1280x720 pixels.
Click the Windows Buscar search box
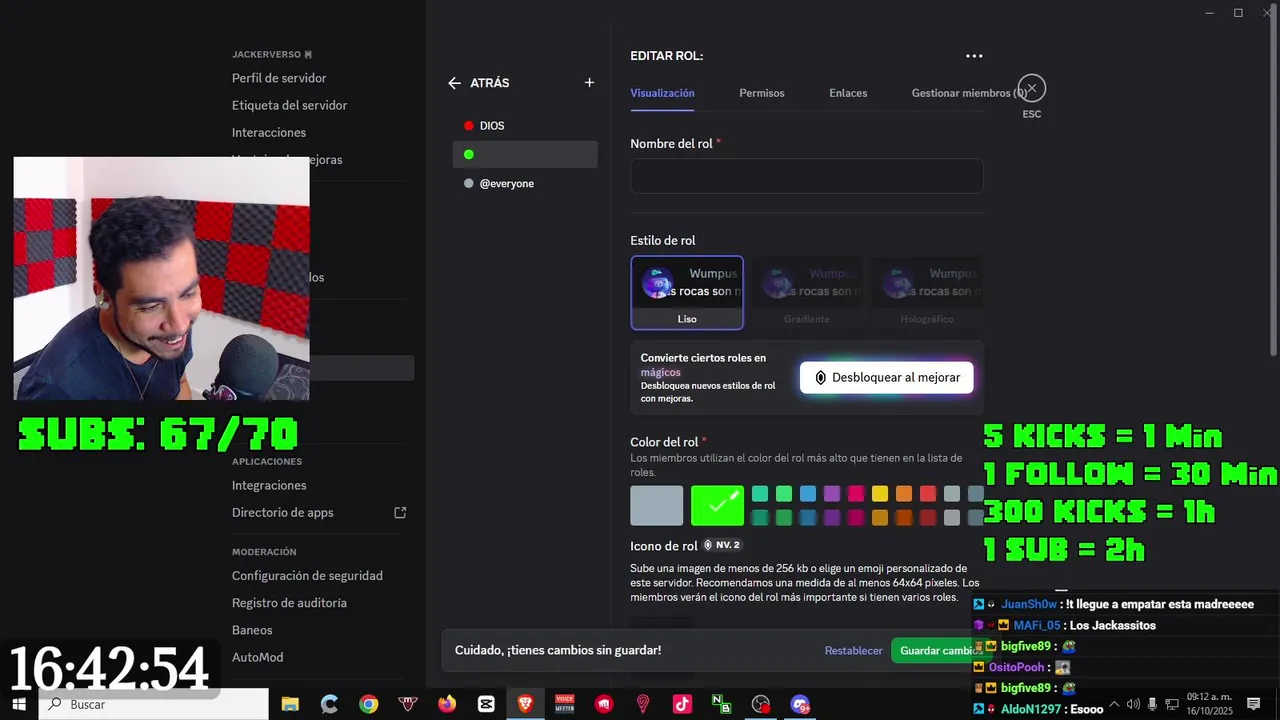[x=153, y=704]
